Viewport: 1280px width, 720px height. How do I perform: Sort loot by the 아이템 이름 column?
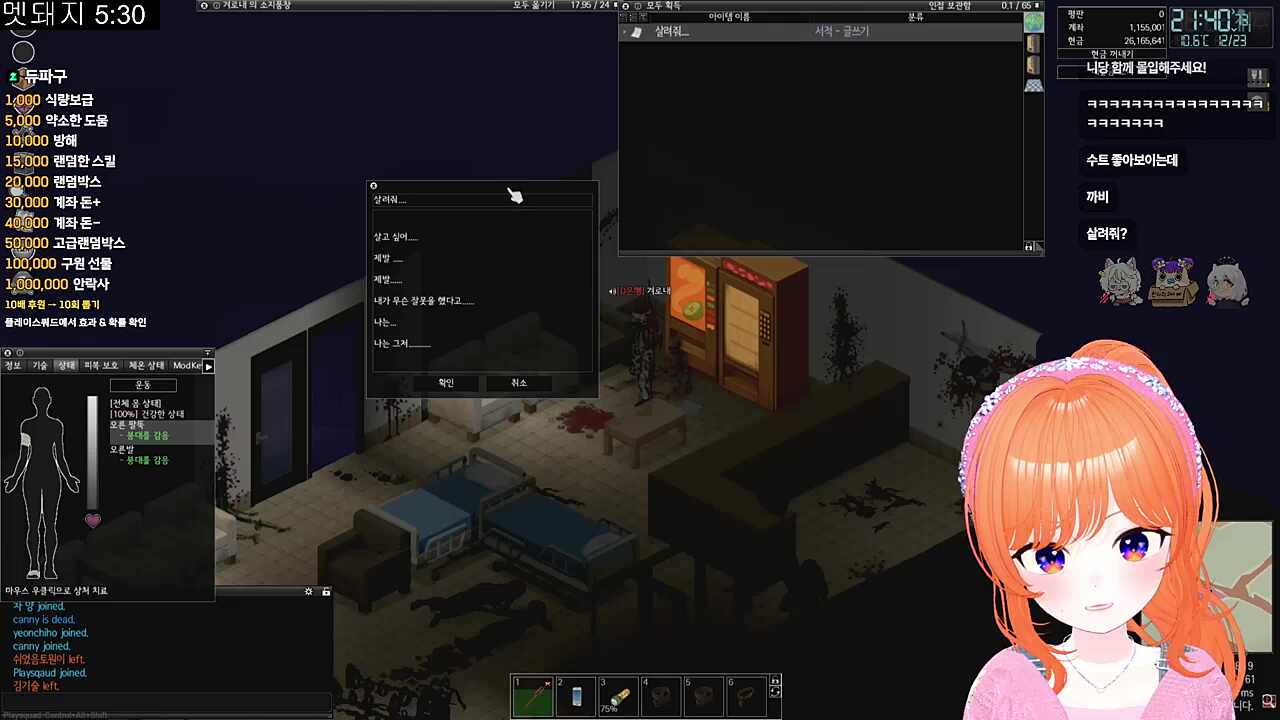(x=729, y=17)
